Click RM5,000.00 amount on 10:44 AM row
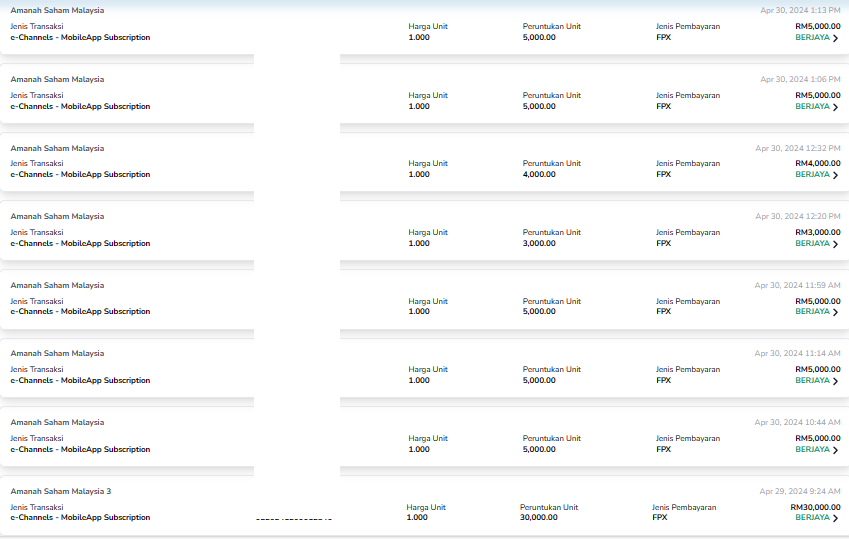The height and width of the screenshot is (539, 849). pos(818,438)
